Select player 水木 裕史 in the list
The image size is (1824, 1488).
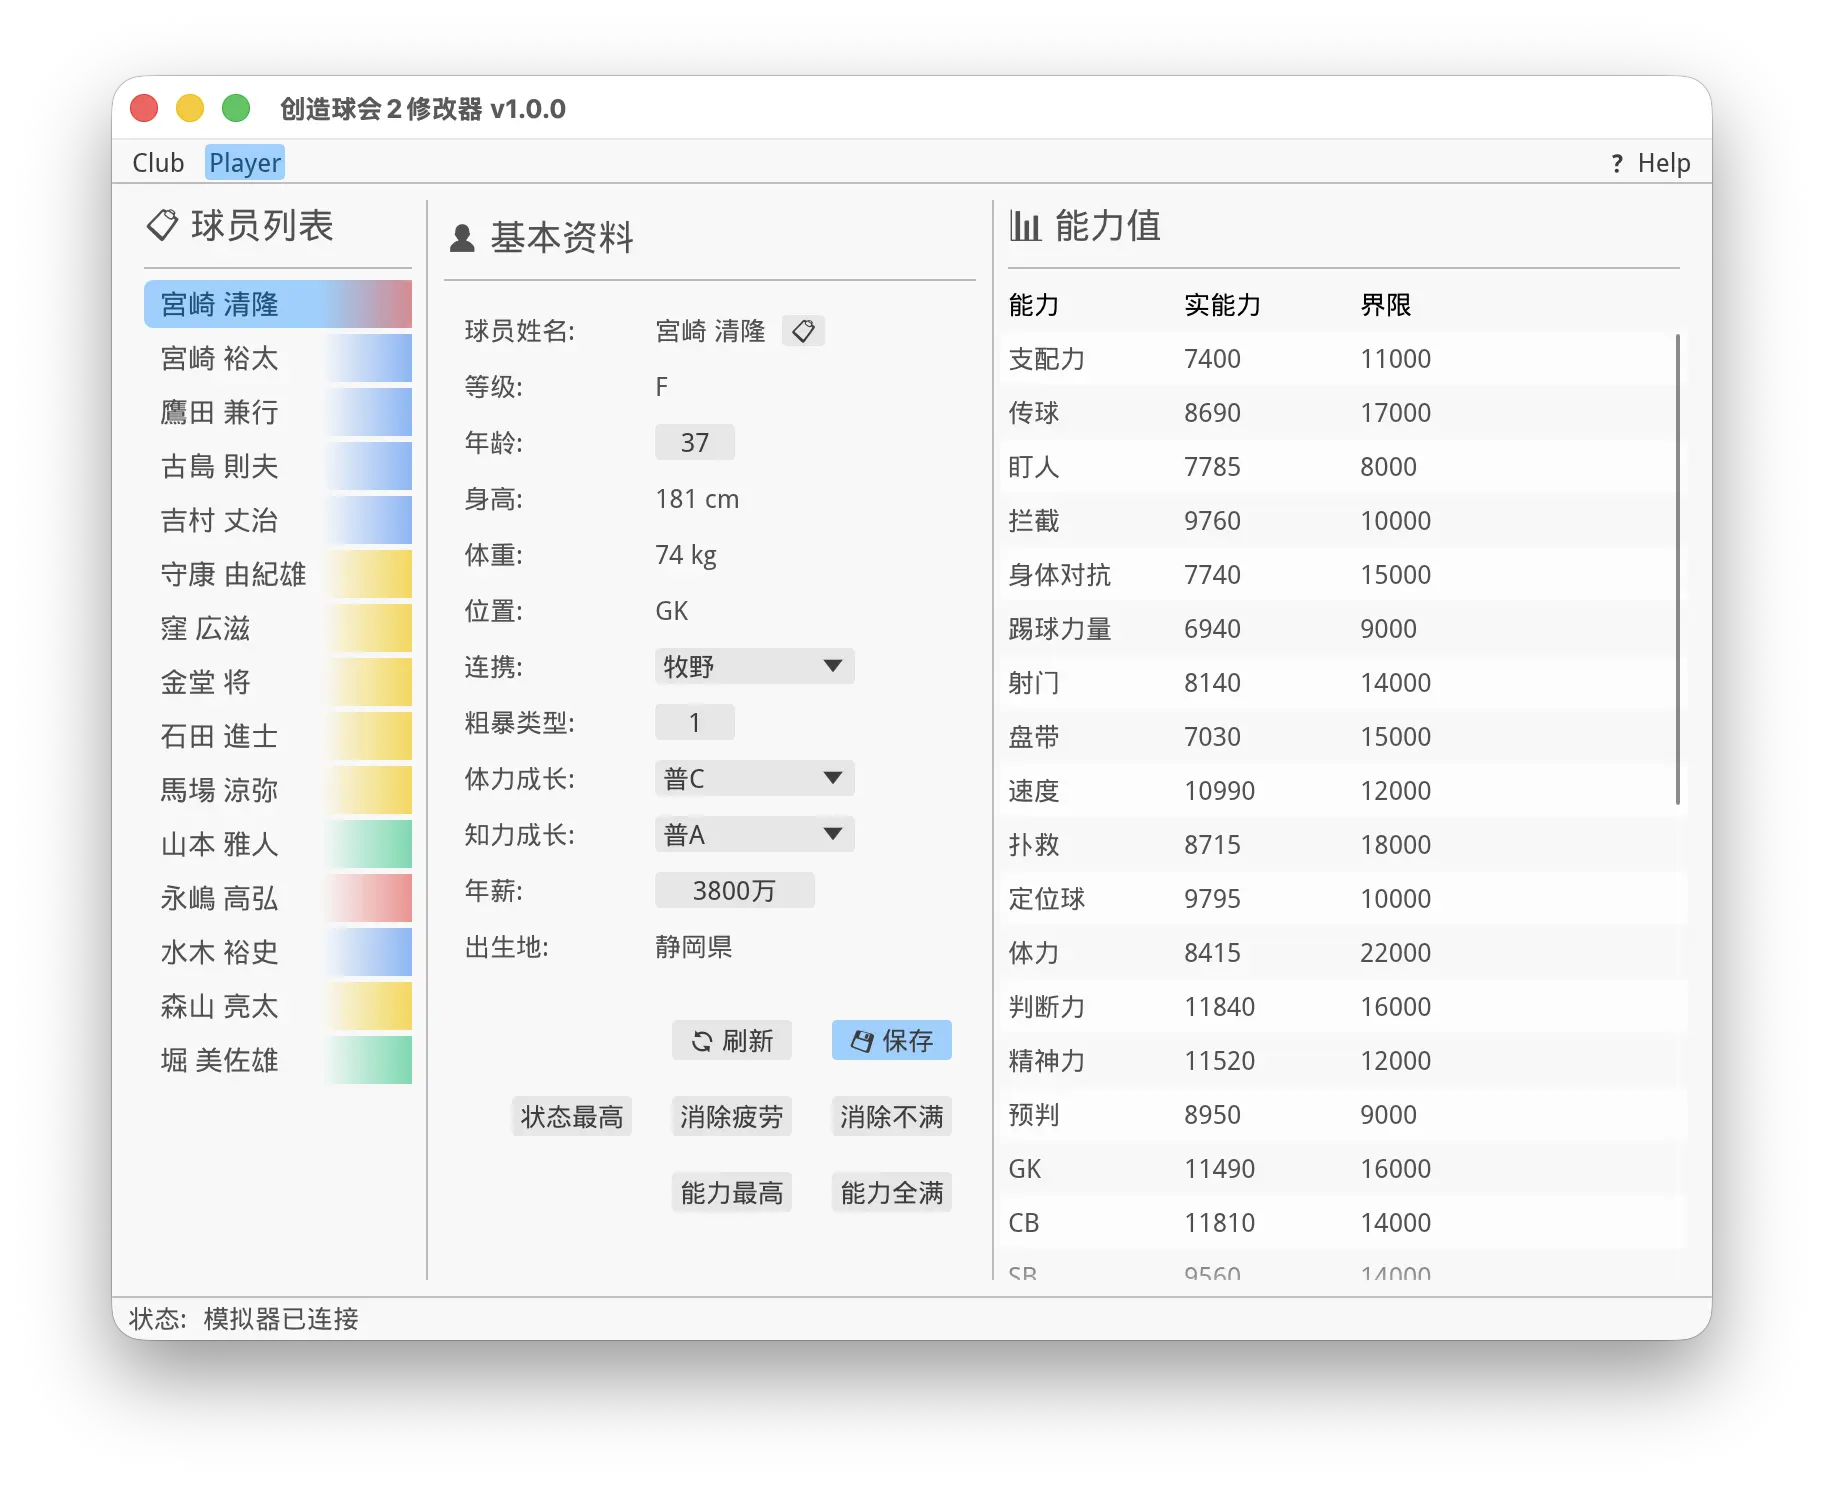click(278, 952)
